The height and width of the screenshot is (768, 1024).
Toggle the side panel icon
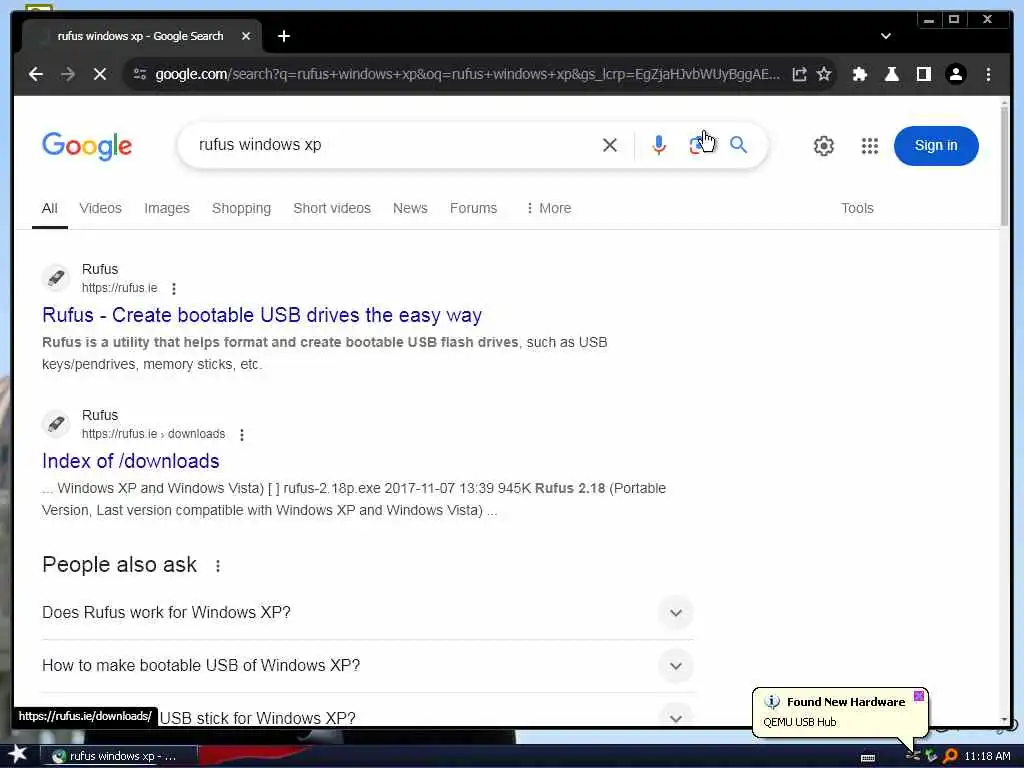click(x=923, y=74)
